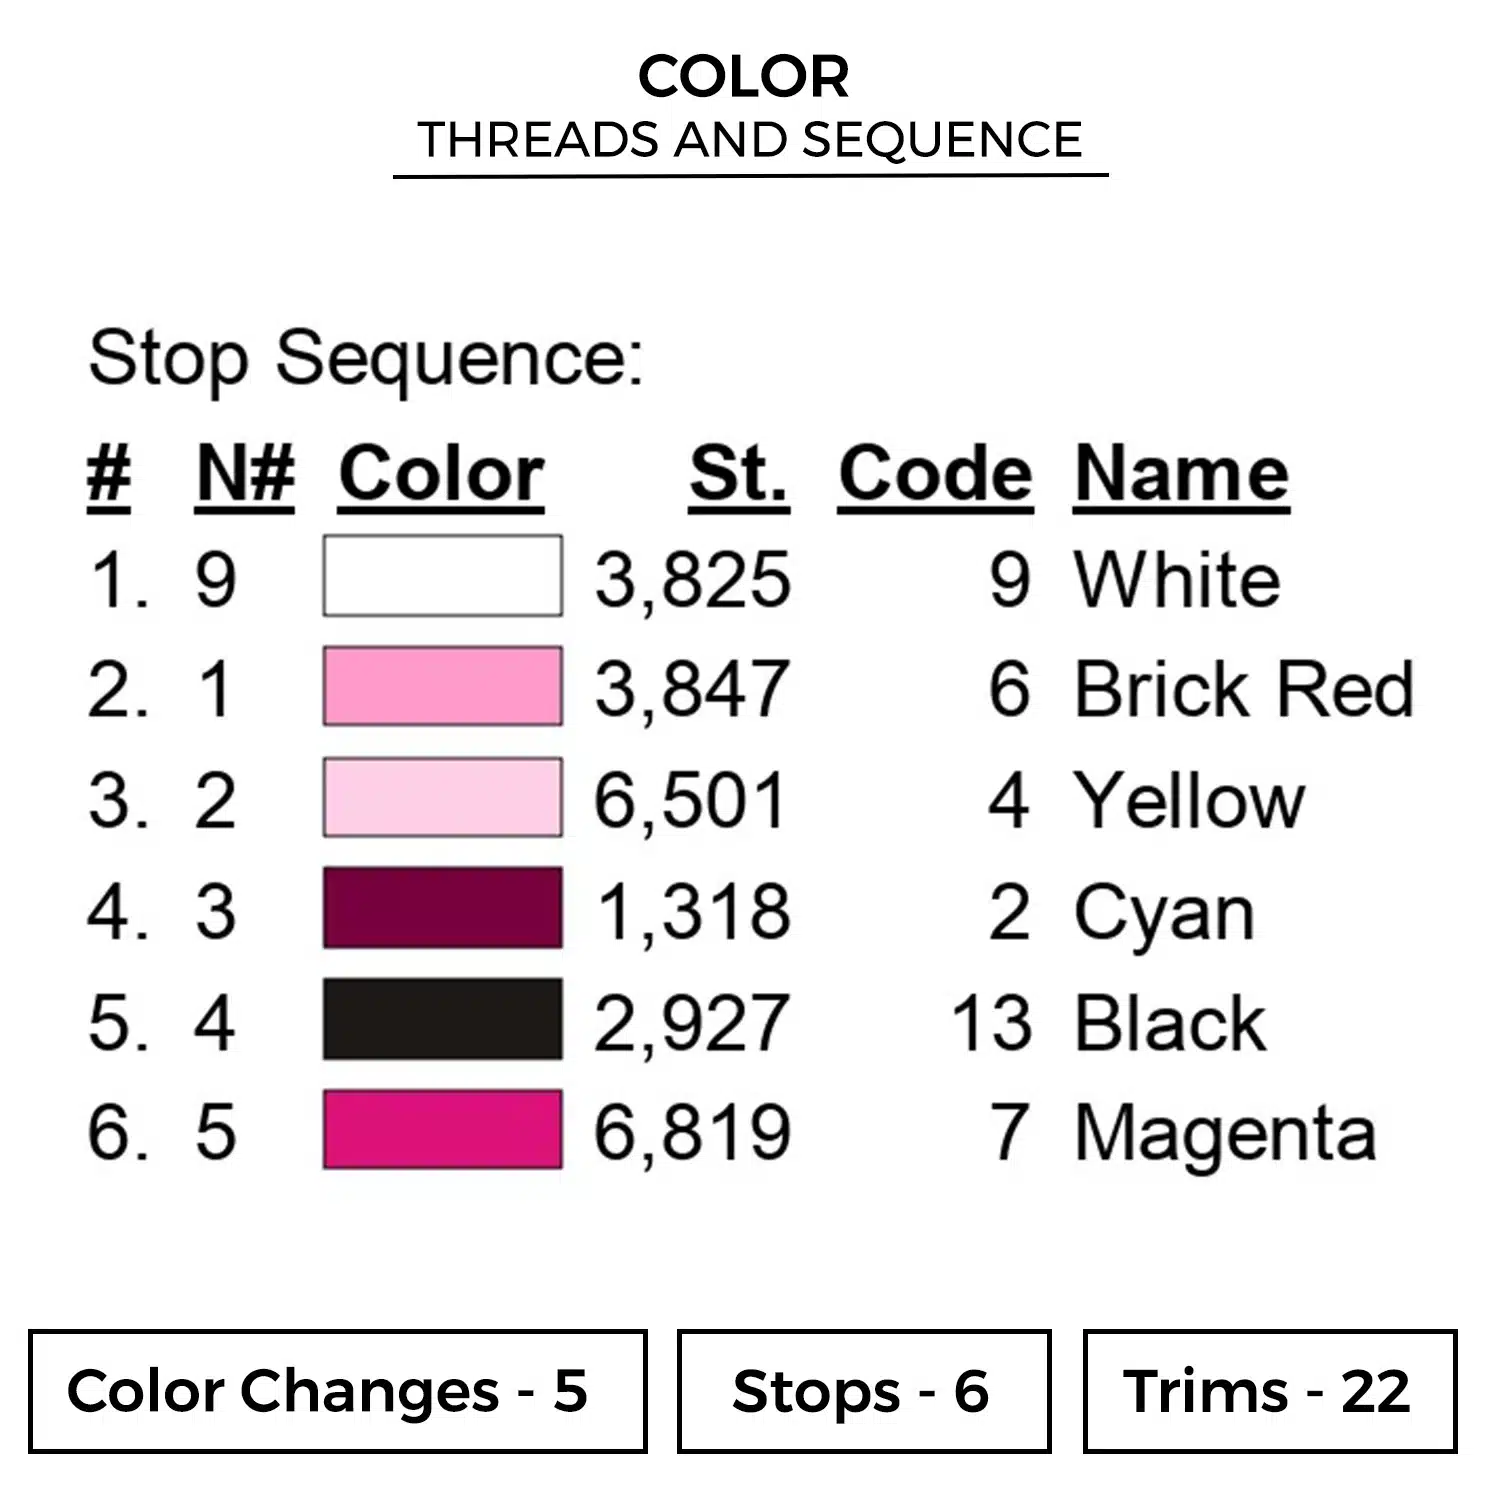Click the Brick Red thread name
Image resolution: width=1500 pixels, height=1500 pixels.
point(1243,689)
